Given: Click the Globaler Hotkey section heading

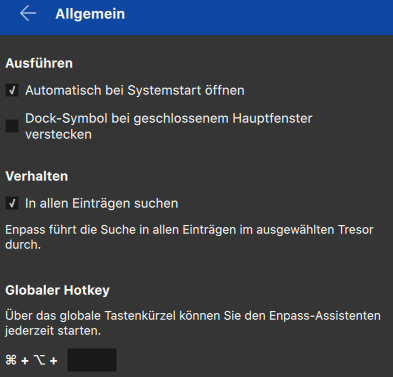Looking at the screenshot, I should [57, 290].
